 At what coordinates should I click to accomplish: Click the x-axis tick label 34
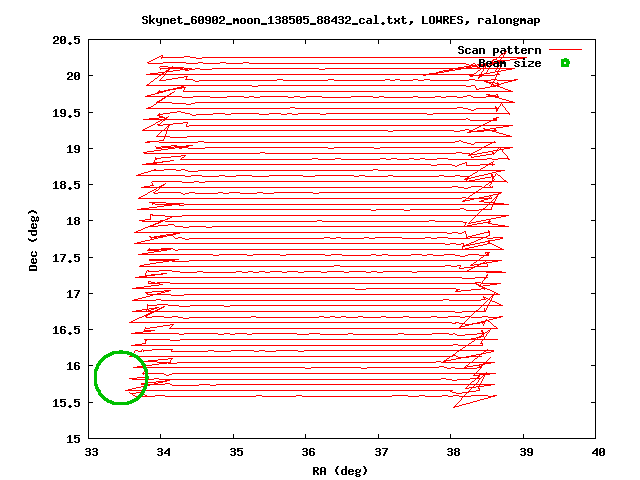tap(164, 452)
